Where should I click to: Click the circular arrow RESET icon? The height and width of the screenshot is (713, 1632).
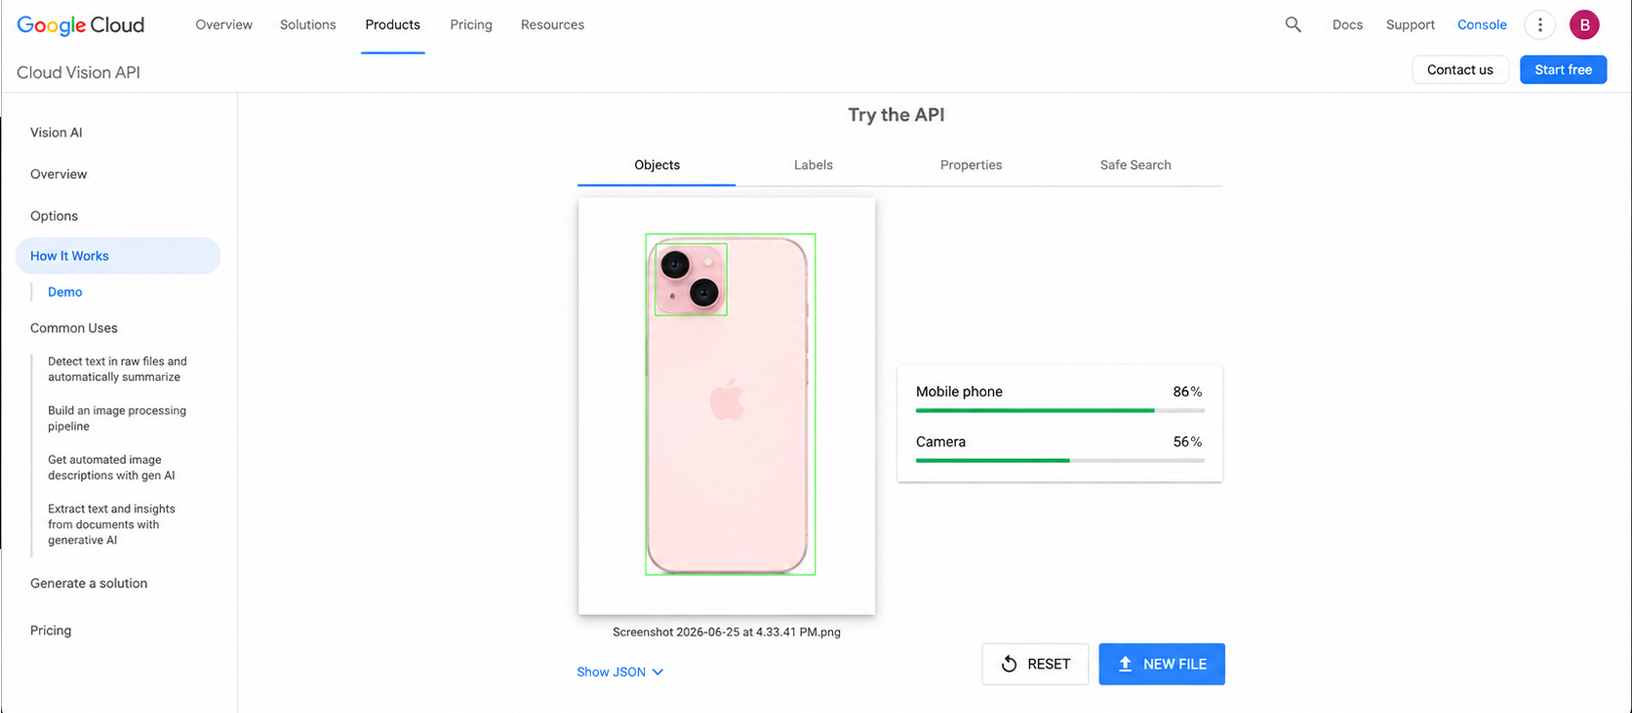click(x=1009, y=664)
